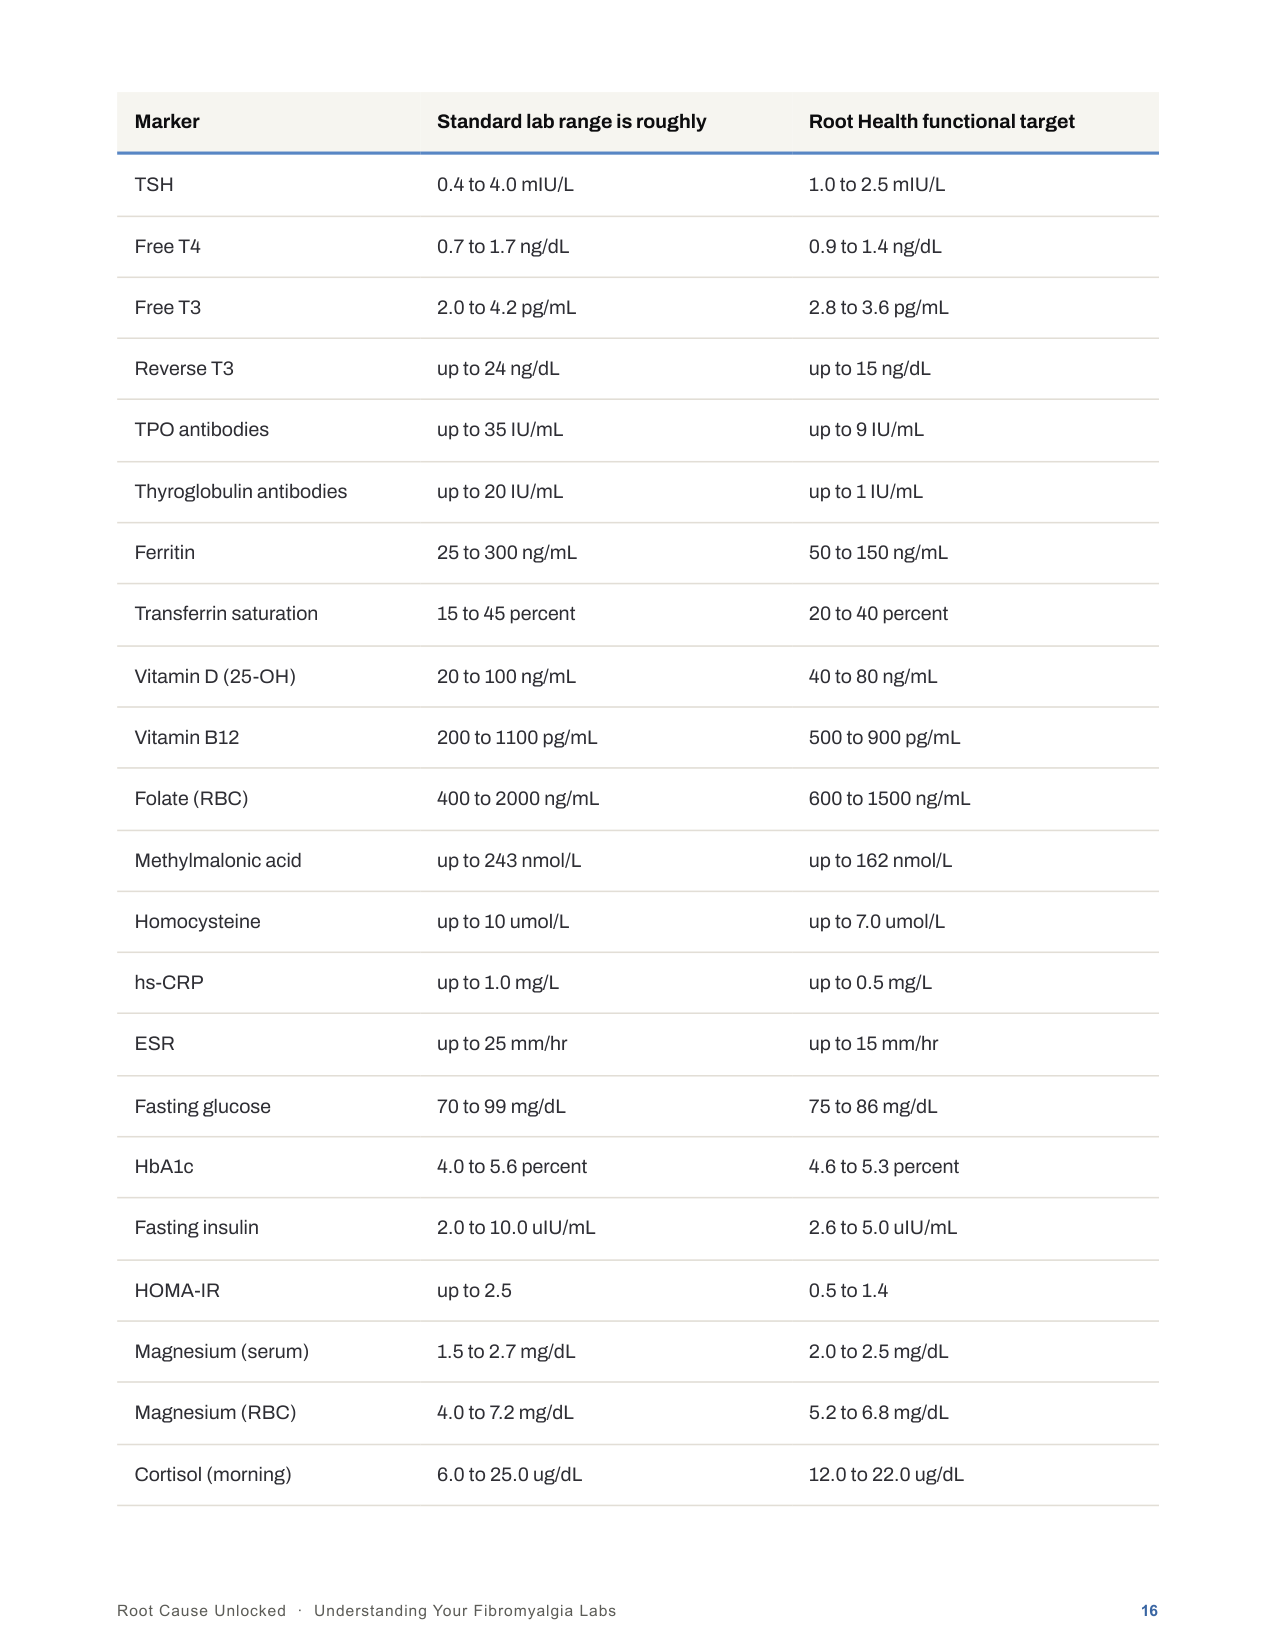Select the Vitamin B12 standard range cell
This screenshot has width=1275, height=1650.
coord(517,737)
